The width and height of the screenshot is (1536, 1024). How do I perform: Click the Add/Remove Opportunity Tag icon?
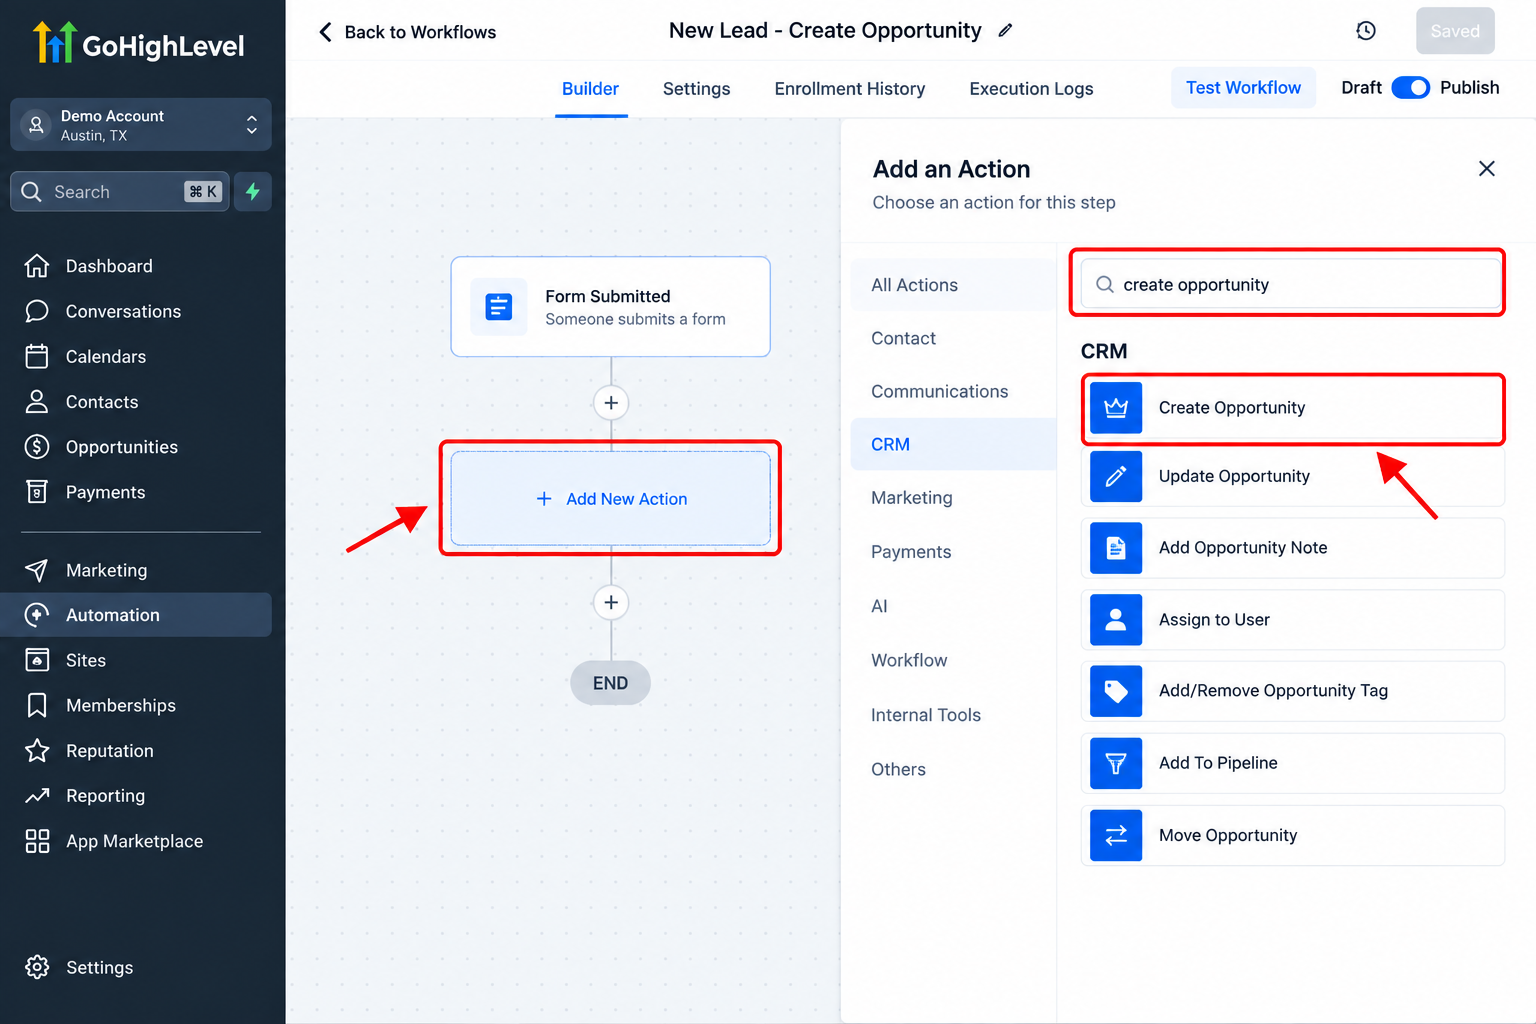click(x=1116, y=691)
